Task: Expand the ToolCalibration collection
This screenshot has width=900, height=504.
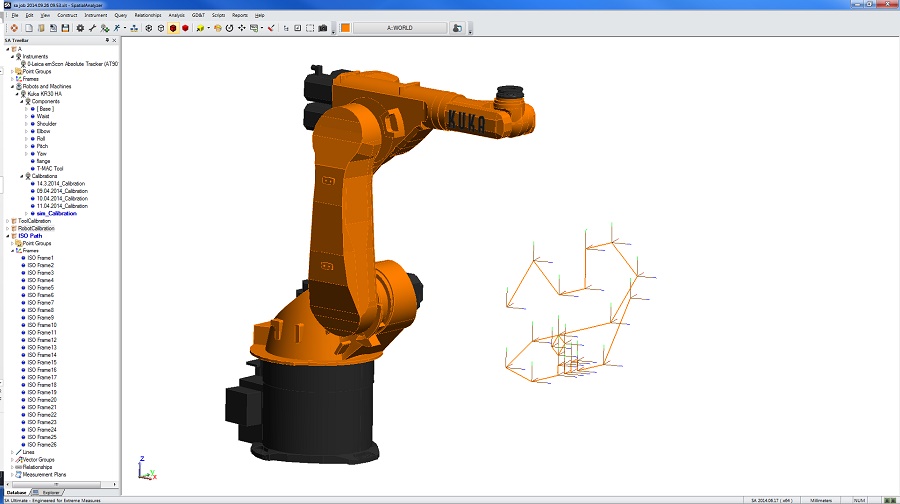Action: [x=7, y=221]
